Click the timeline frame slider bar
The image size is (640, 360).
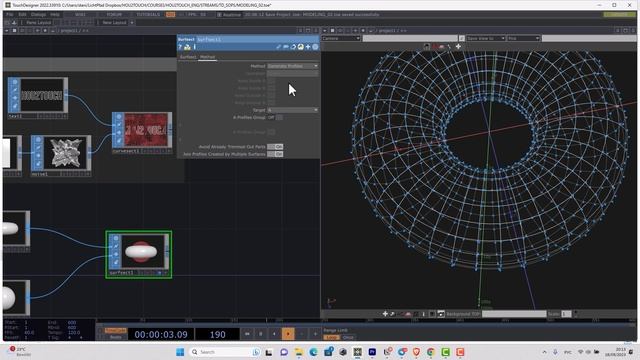(365, 321)
